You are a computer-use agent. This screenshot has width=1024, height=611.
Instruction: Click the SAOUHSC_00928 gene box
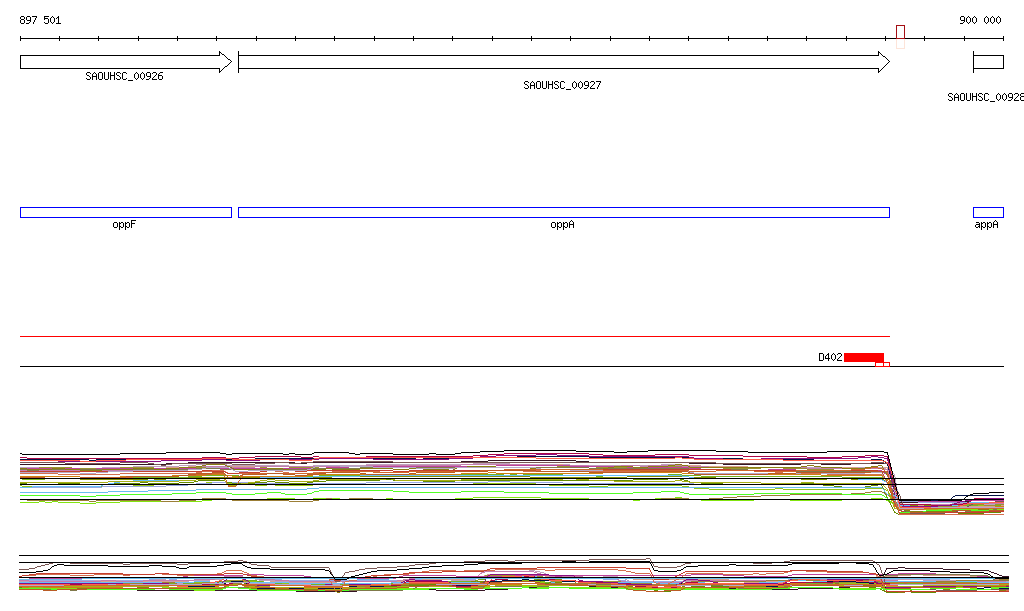pos(988,62)
